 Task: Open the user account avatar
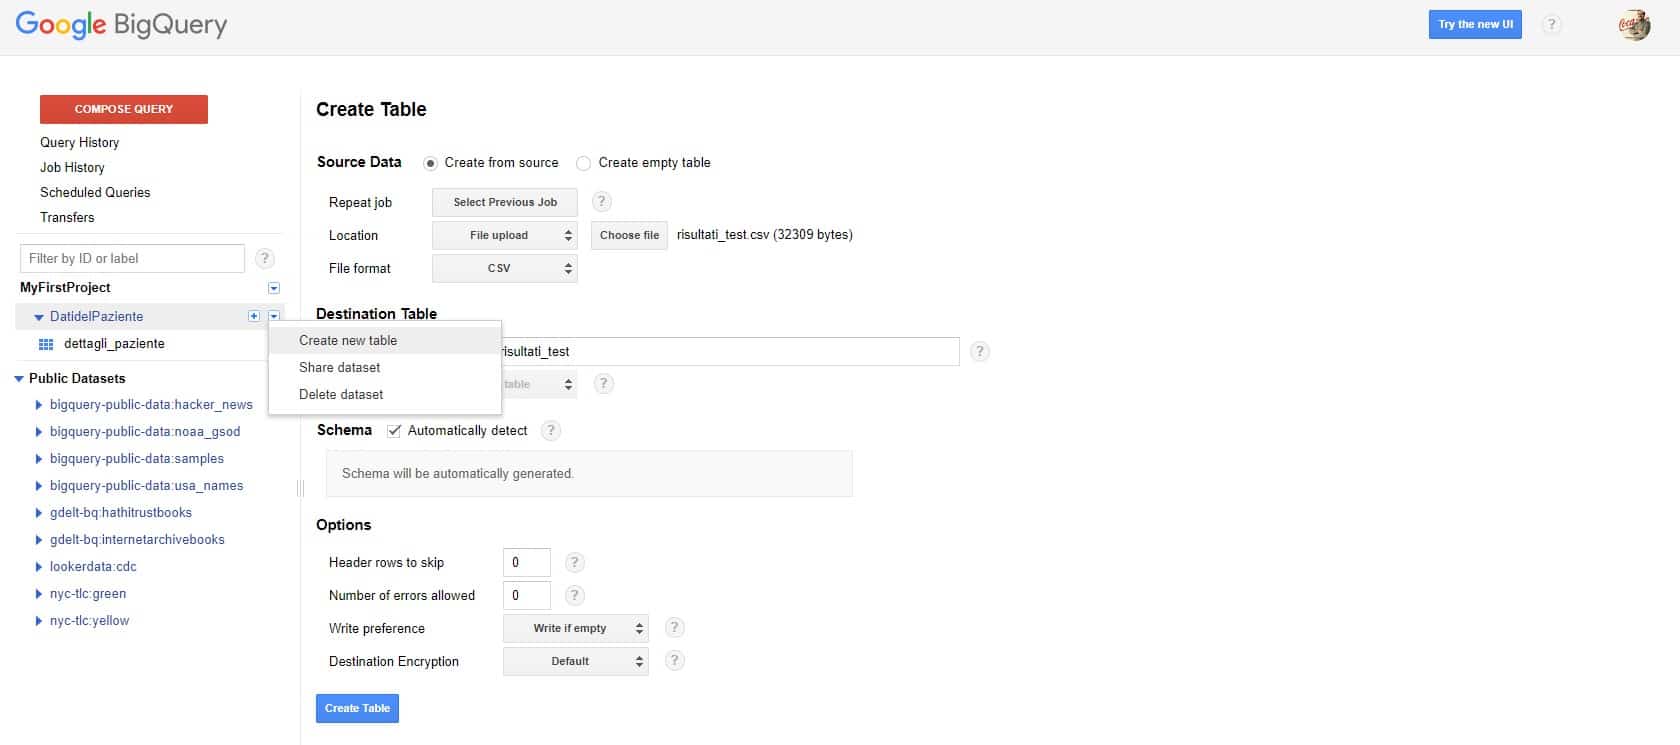click(x=1634, y=25)
